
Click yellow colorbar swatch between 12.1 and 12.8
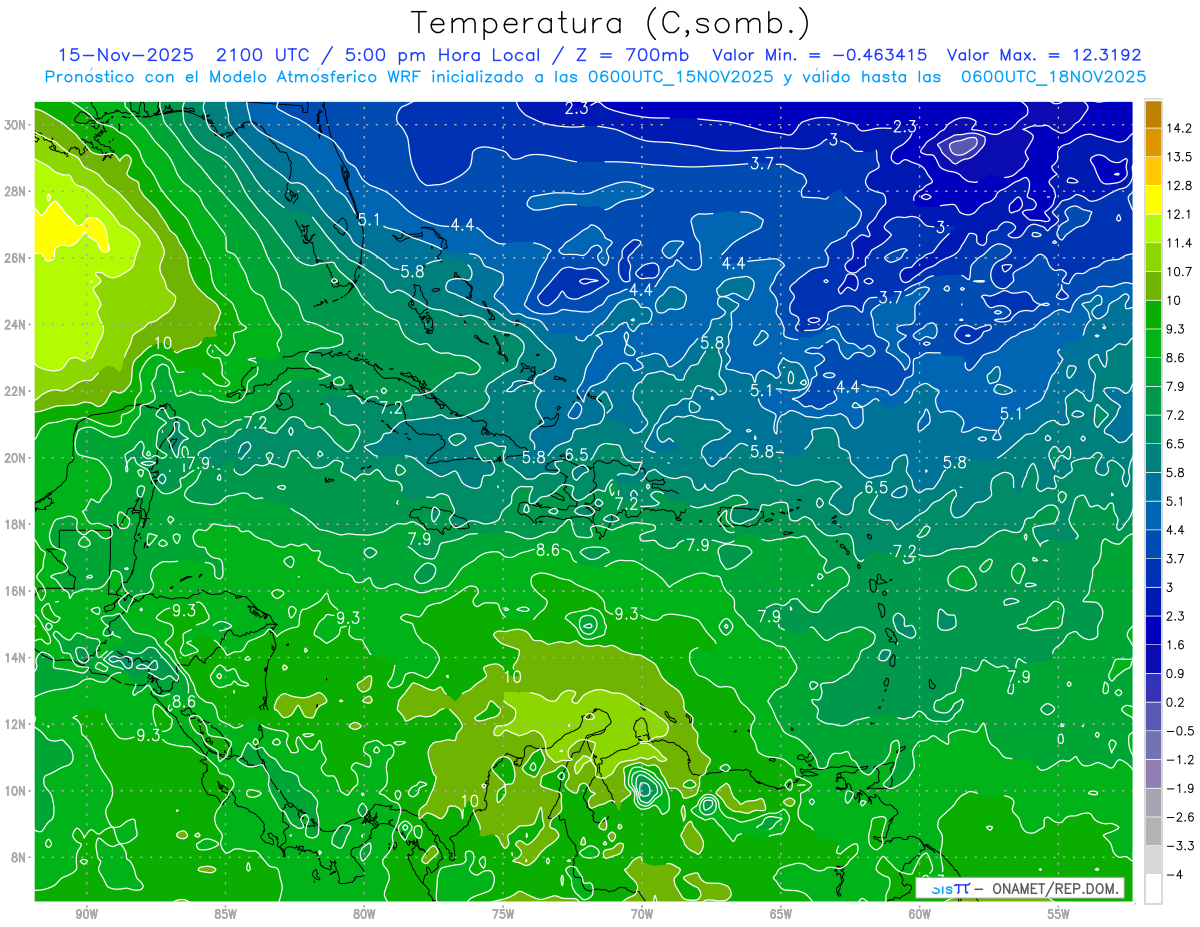(1153, 200)
